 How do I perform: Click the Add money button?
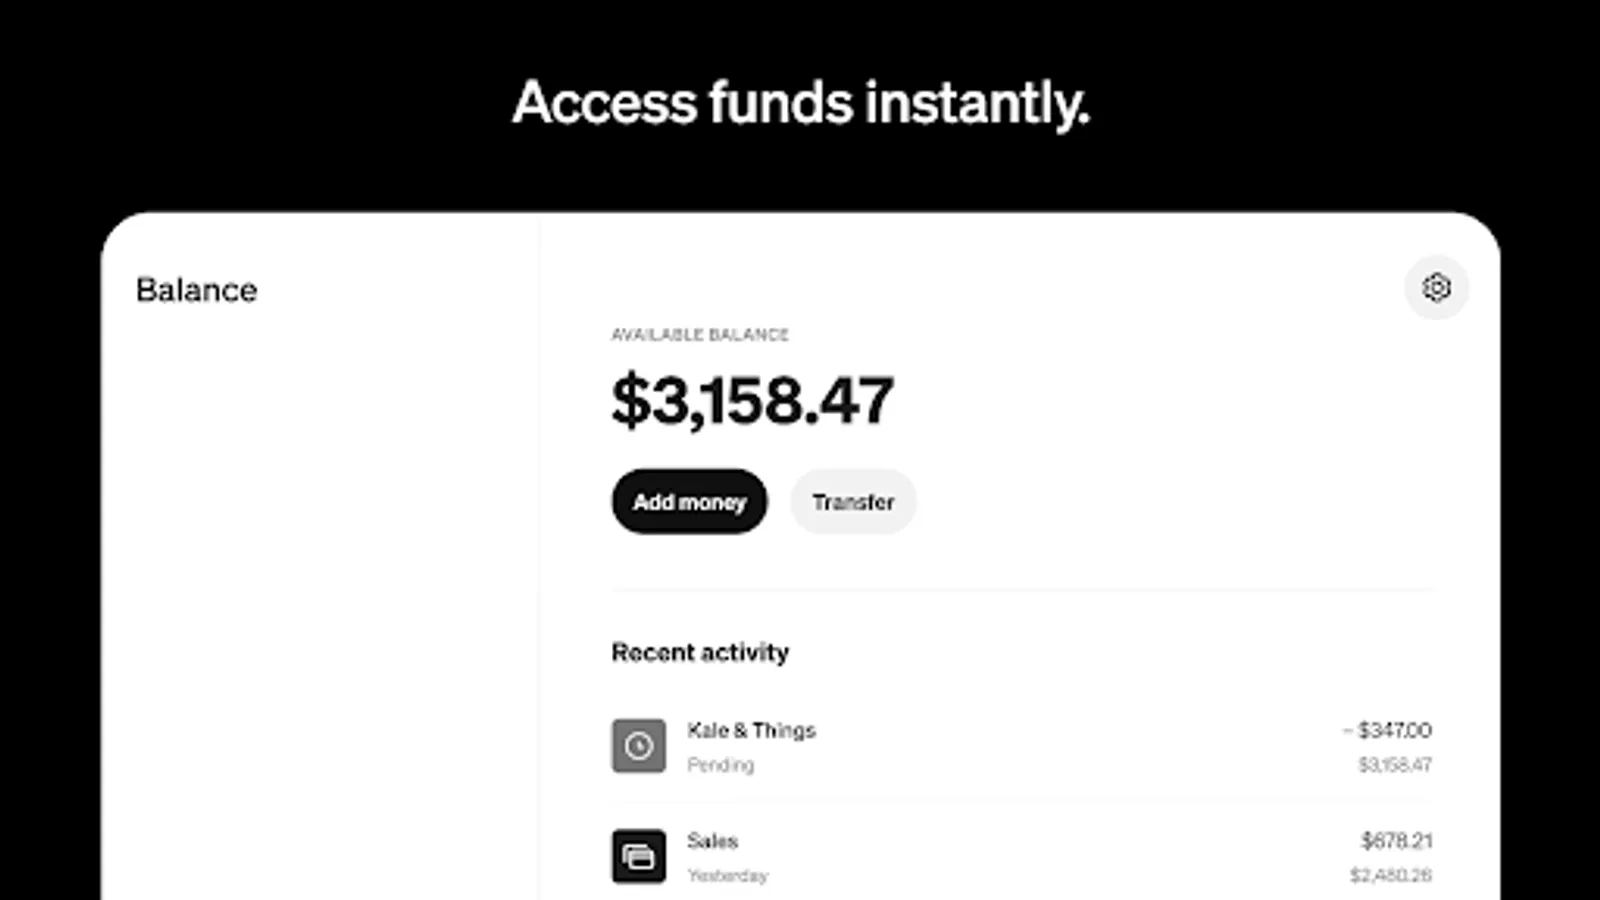(x=688, y=502)
